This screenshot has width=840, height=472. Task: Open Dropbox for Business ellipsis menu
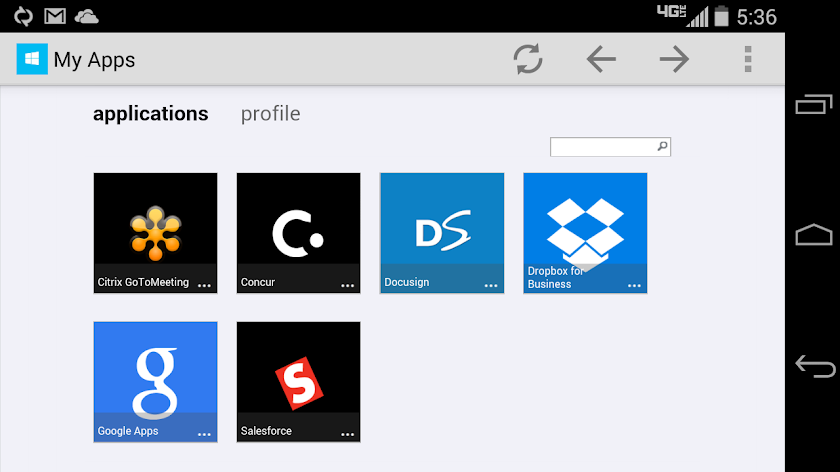point(634,286)
